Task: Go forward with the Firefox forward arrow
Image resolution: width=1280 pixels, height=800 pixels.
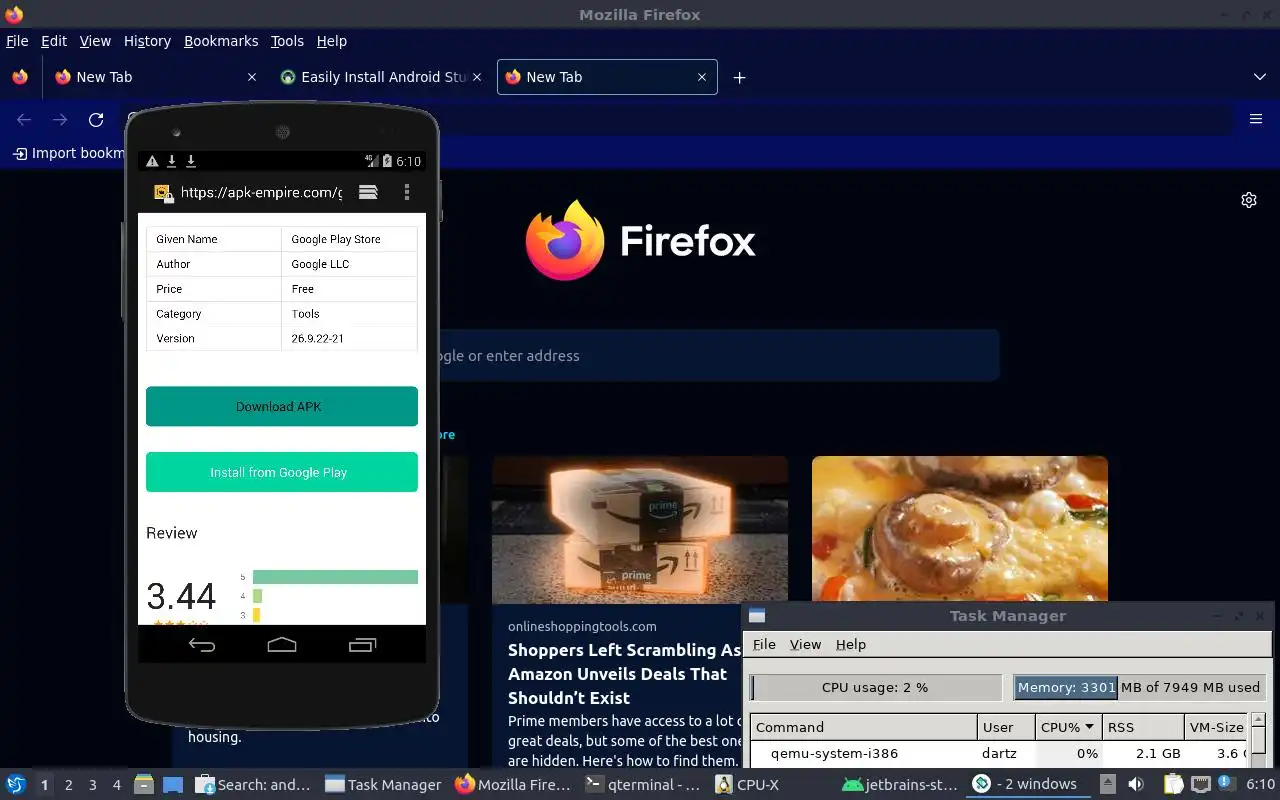Action: coord(60,120)
